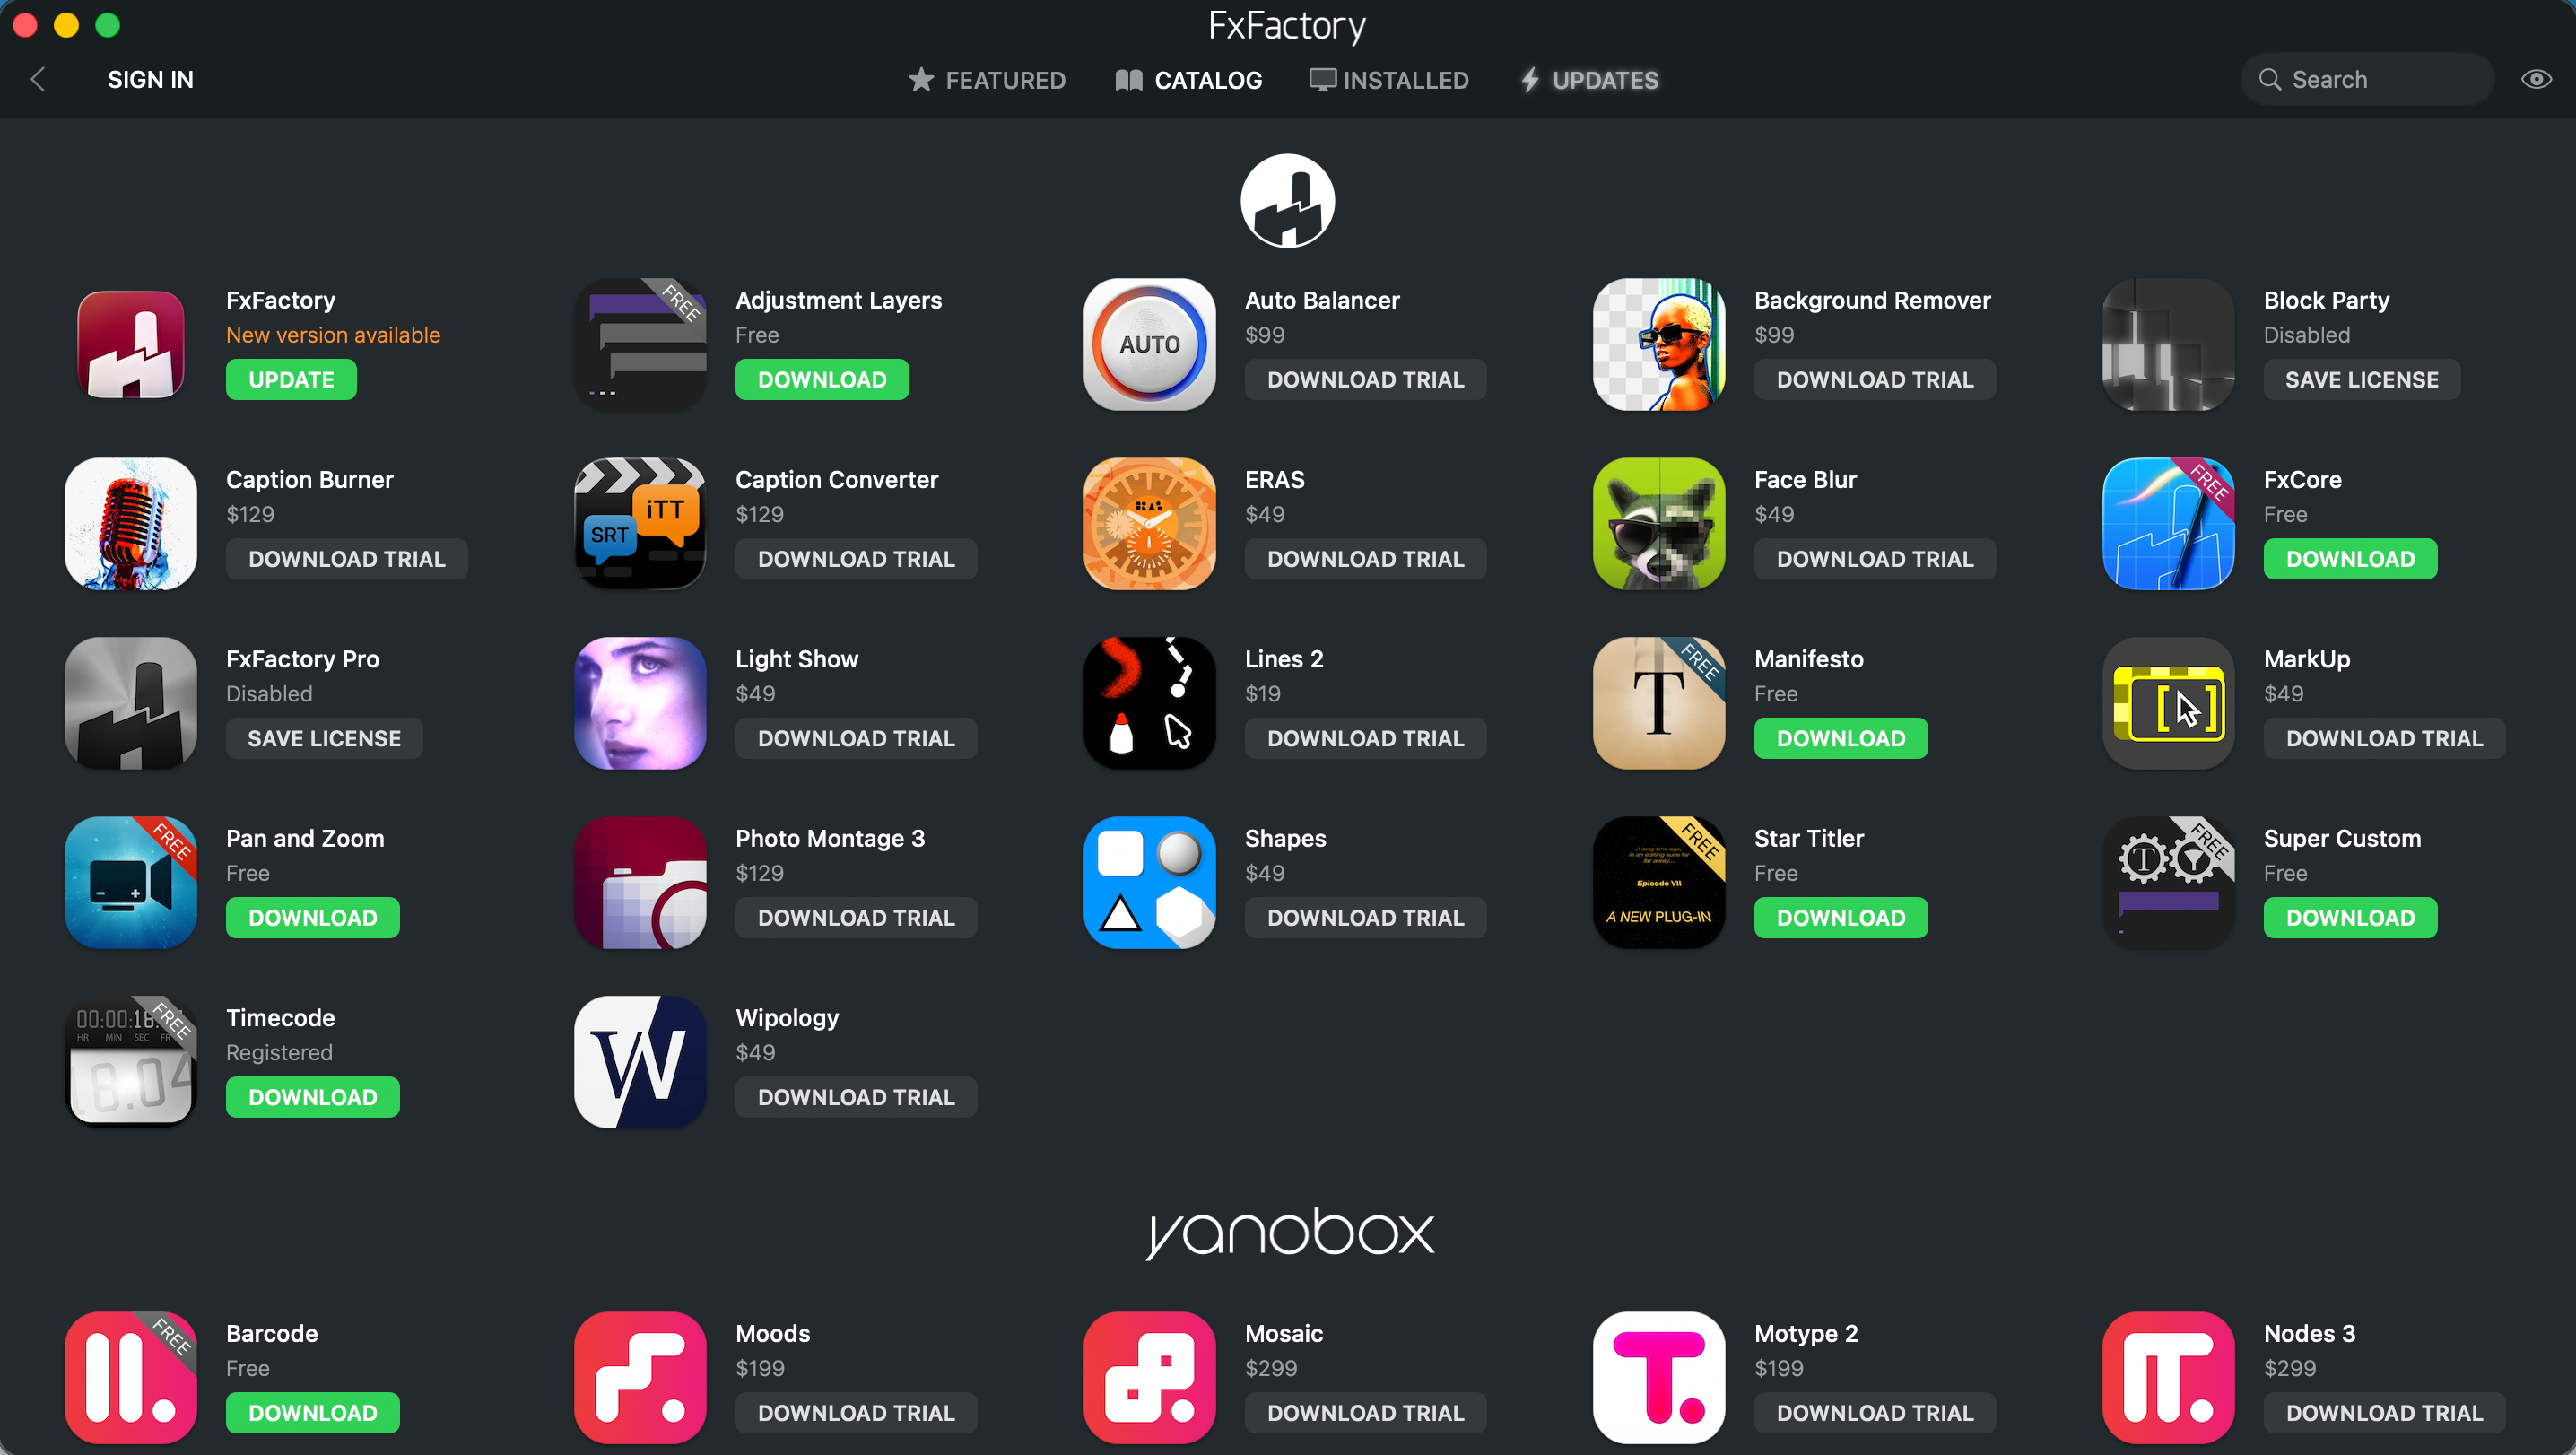Switch to the Featured tab
Screen dimensions: 2576x1455
click(987, 80)
